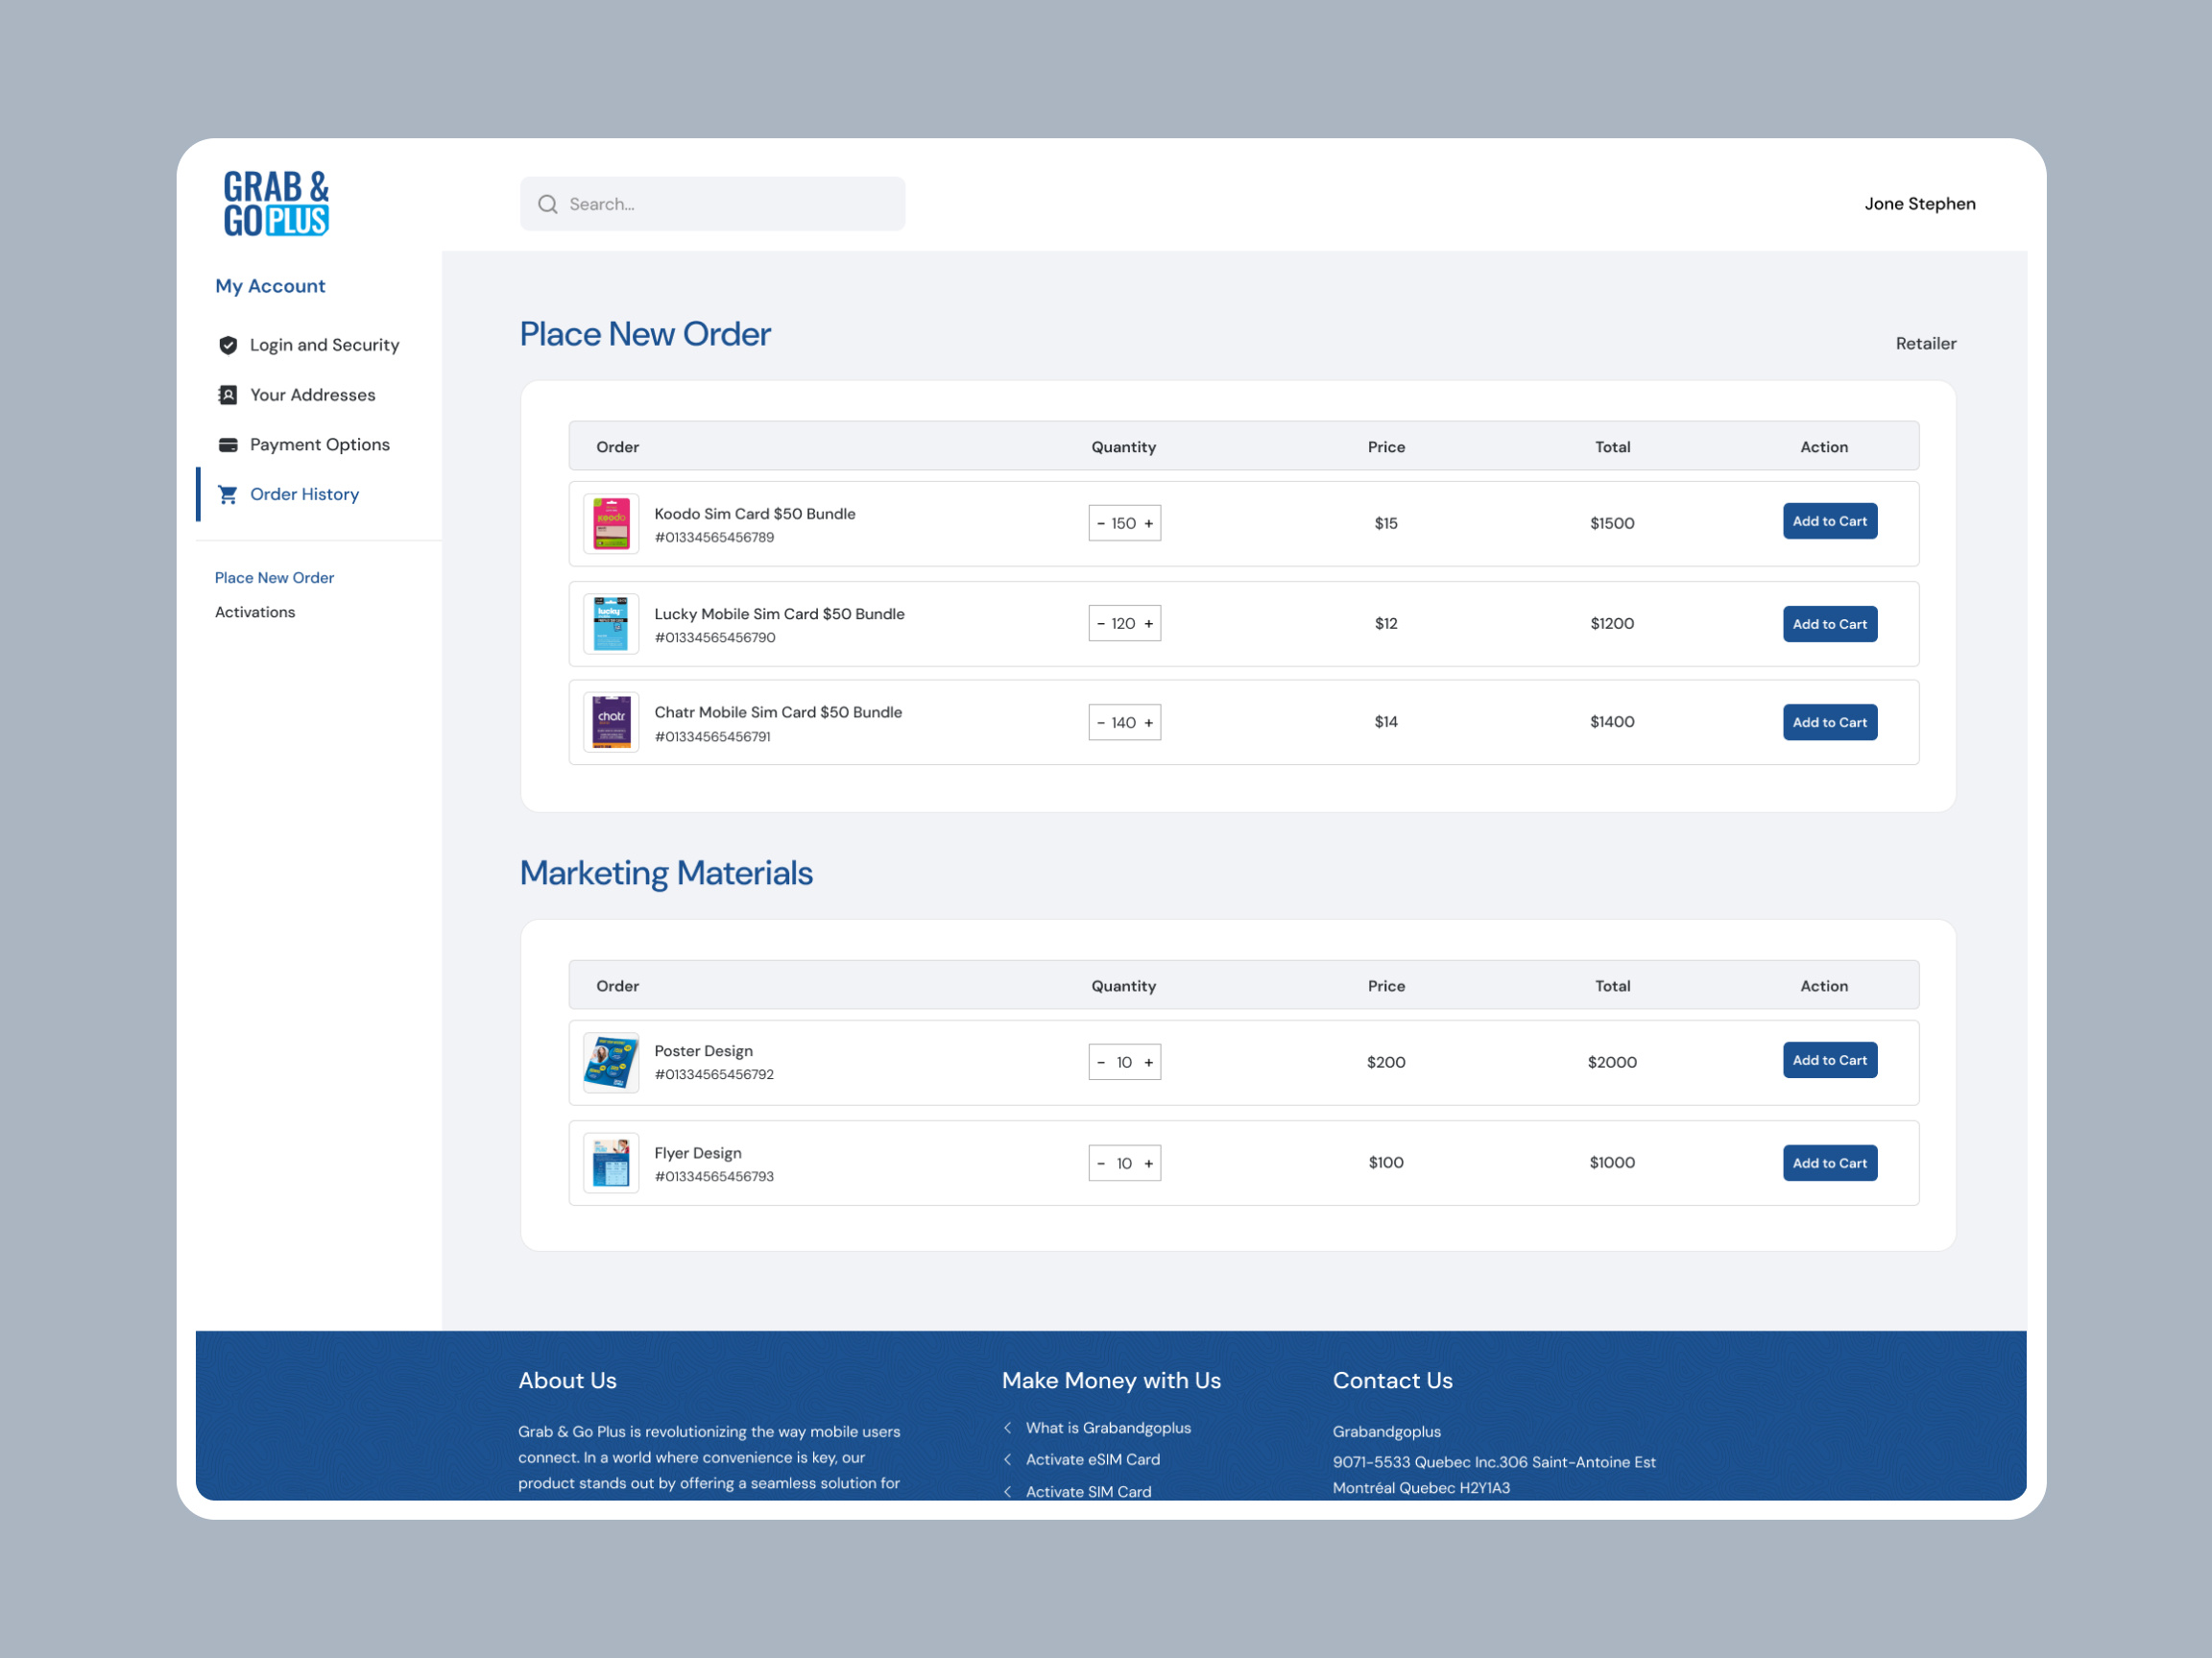Open the Order History section
The width and height of the screenshot is (2212, 1658).
coord(304,493)
